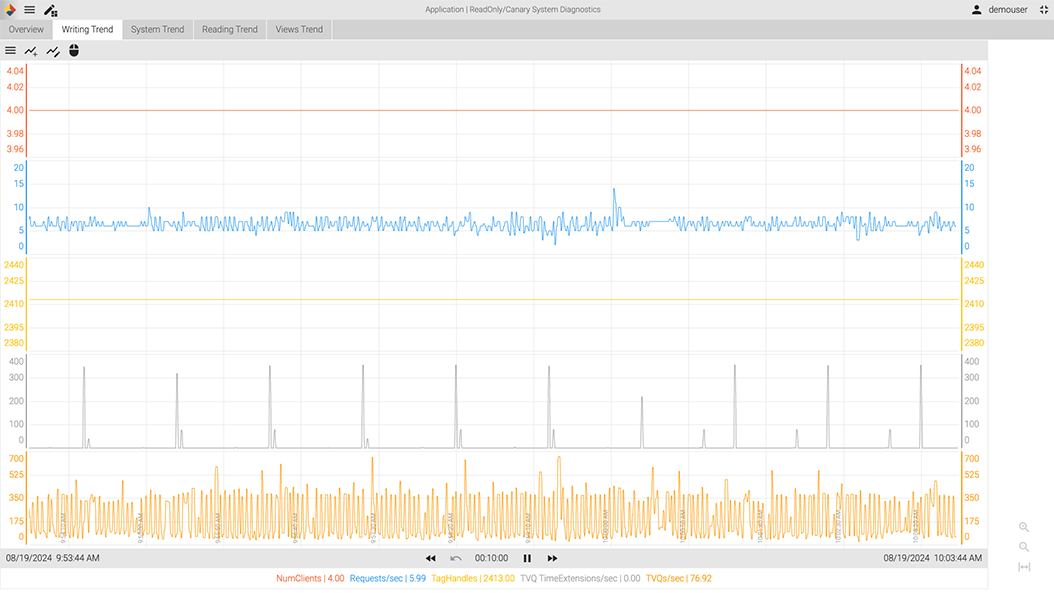Select the Writing Trend tab
This screenshot has width=1054, height=593.
(87, 30)
